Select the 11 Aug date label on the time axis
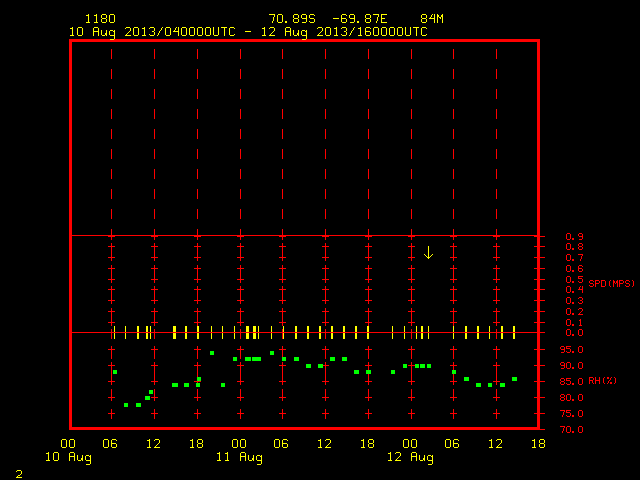The width and height of the screenshot is (640, 480). [x=239, y=457]
